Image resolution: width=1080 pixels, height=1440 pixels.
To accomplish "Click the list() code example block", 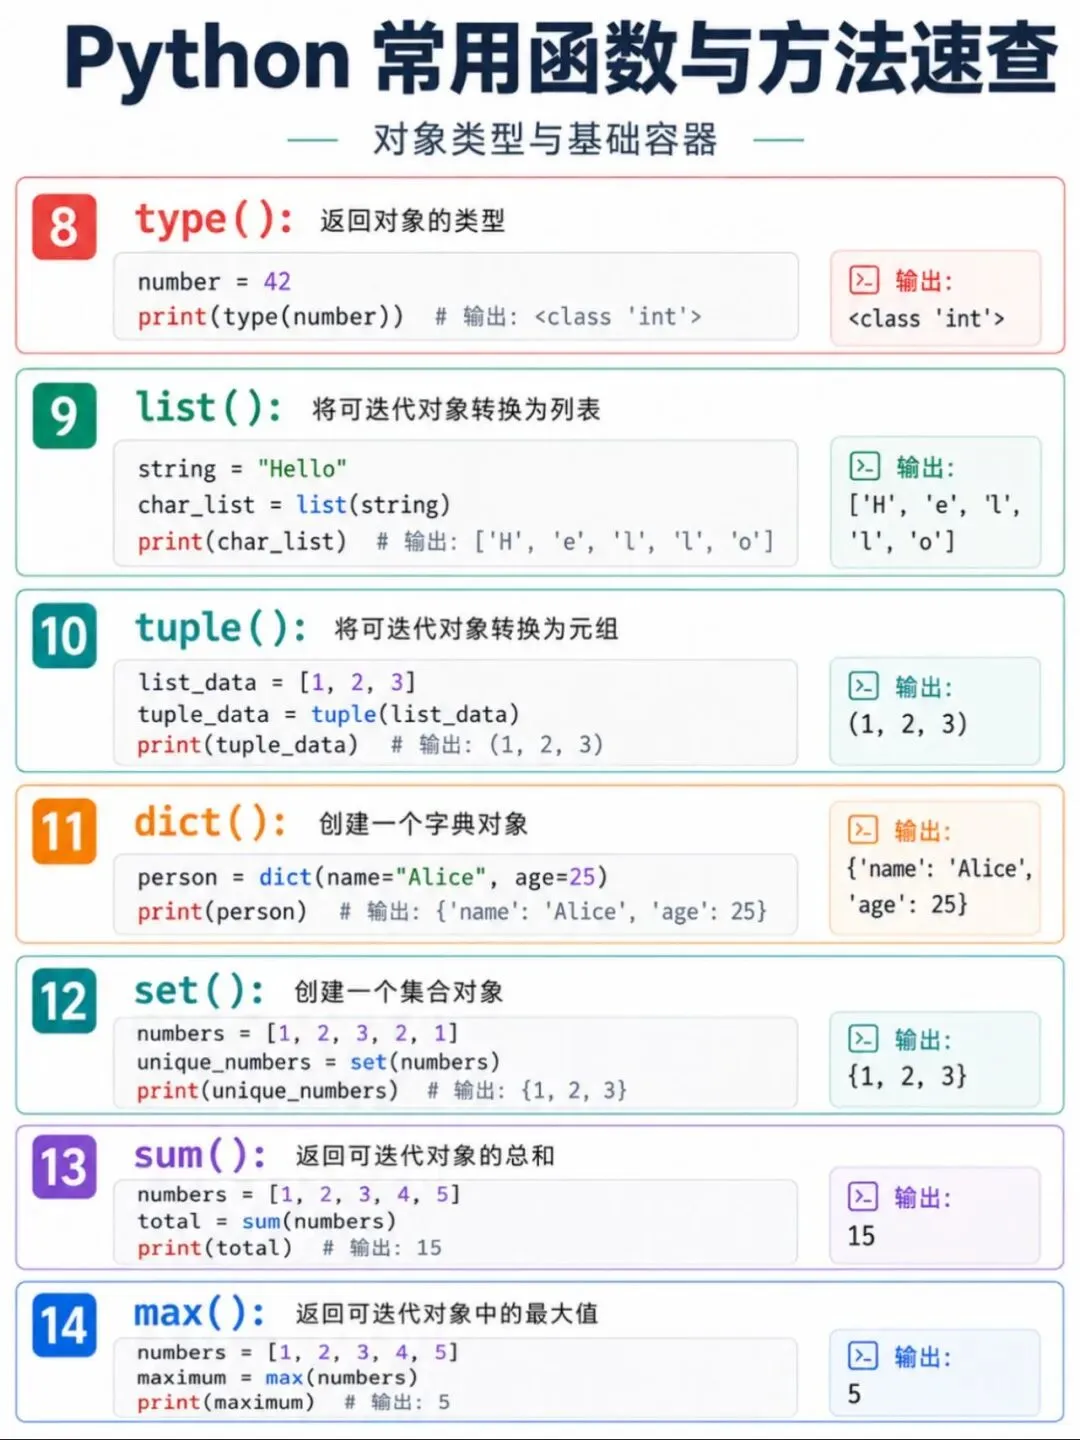I will [456, 504].
